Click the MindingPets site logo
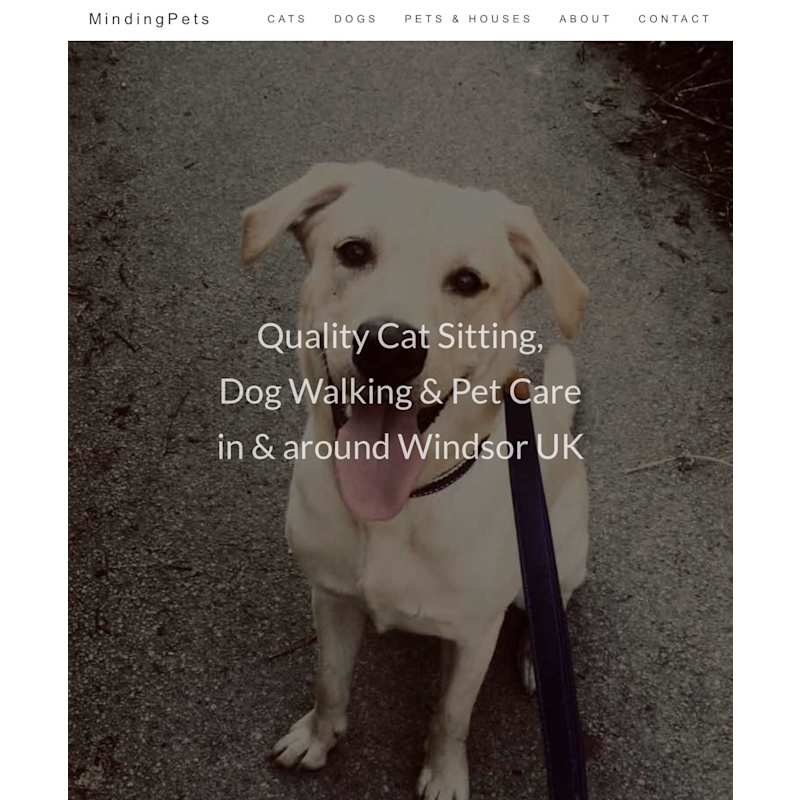Viewport: 800px width, 800px height. (x=149, y=19)
